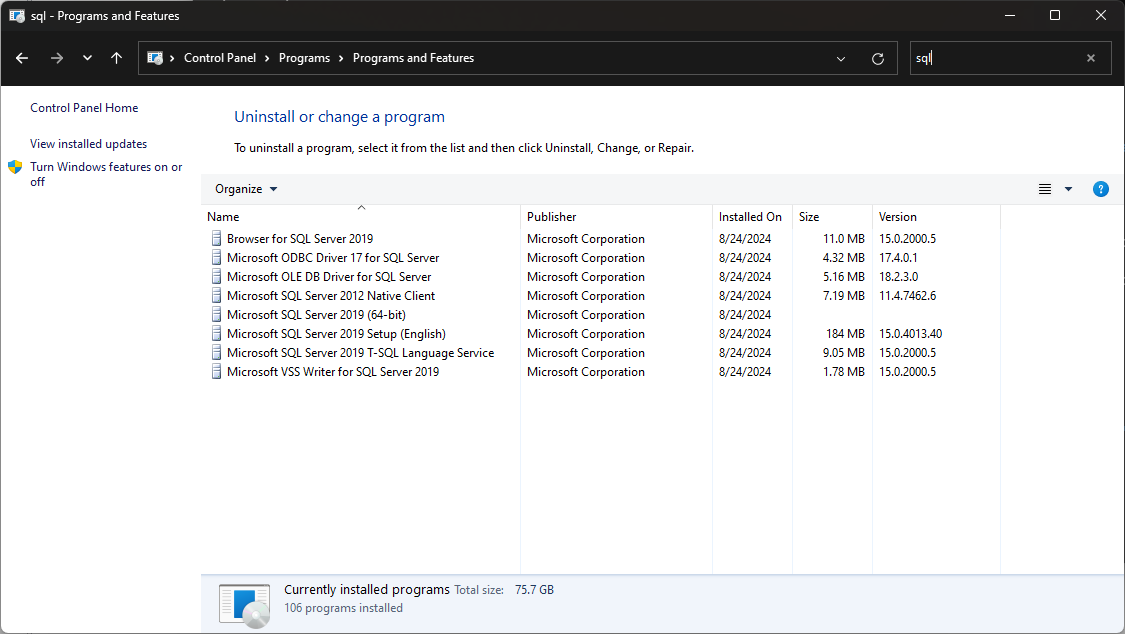
Task: Minimize the Programs and Features window
Action: (x=1009, y=15)
